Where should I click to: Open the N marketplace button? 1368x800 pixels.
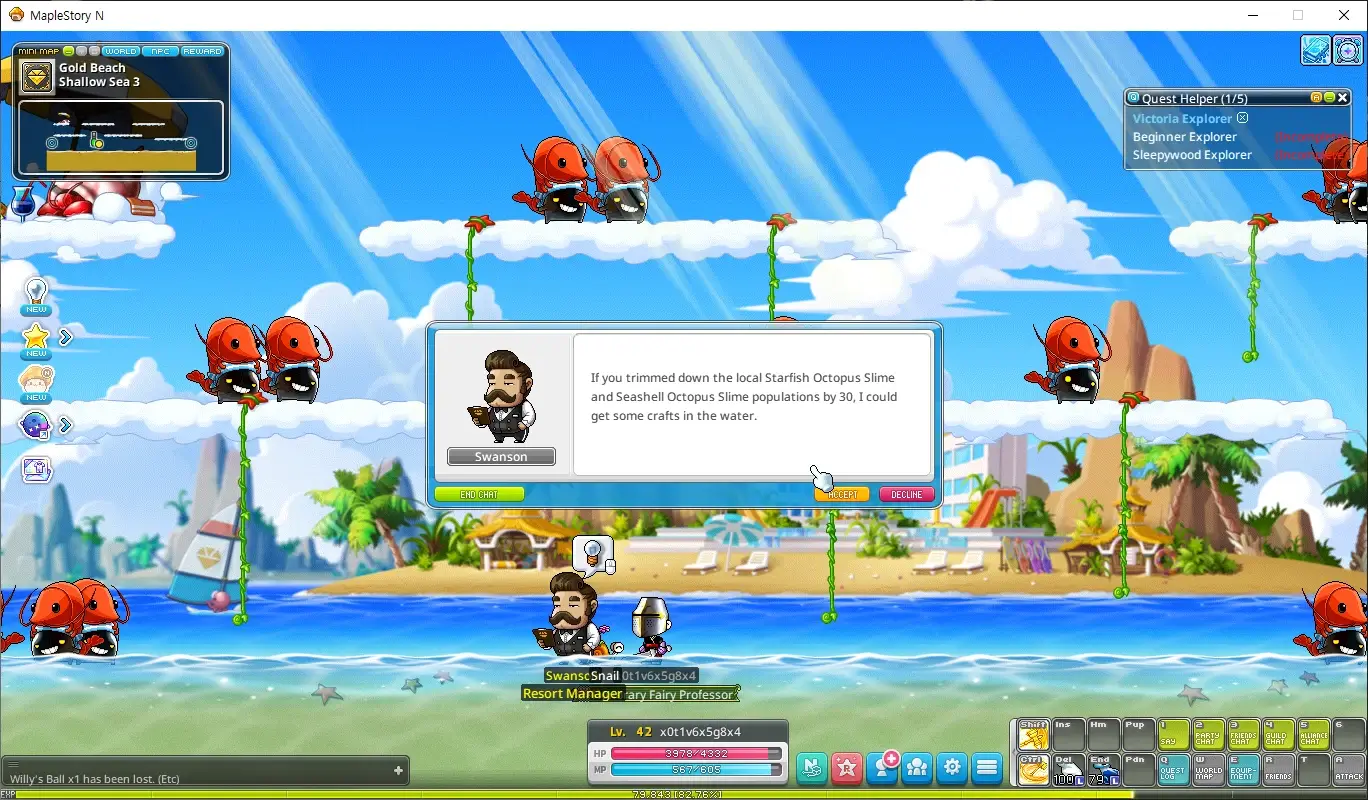tap(812, 767)
